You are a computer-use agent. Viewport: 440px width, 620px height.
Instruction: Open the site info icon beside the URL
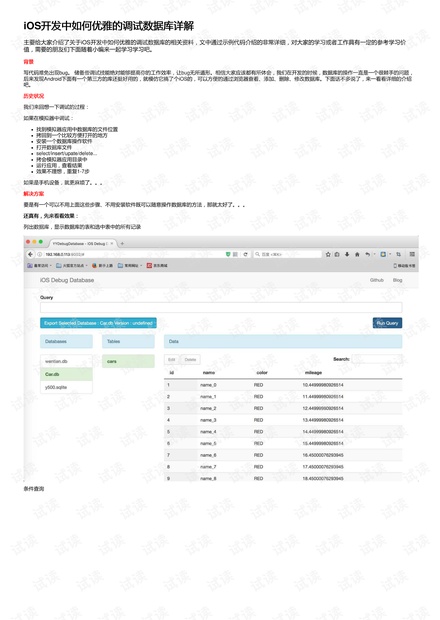coord(40,254)
